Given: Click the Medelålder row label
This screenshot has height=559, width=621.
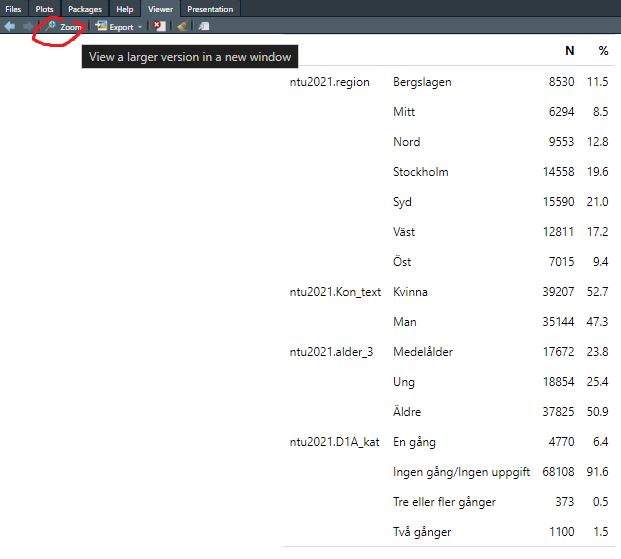Looking at the screenshot, I should point(423,352).
